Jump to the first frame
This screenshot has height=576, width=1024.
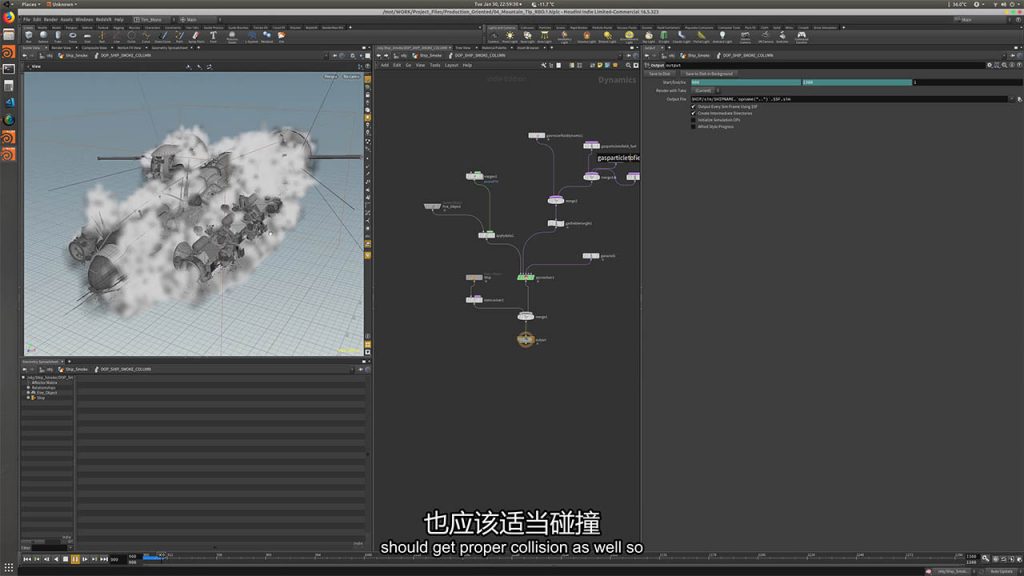pyautogui.click(x=27, y=559)
